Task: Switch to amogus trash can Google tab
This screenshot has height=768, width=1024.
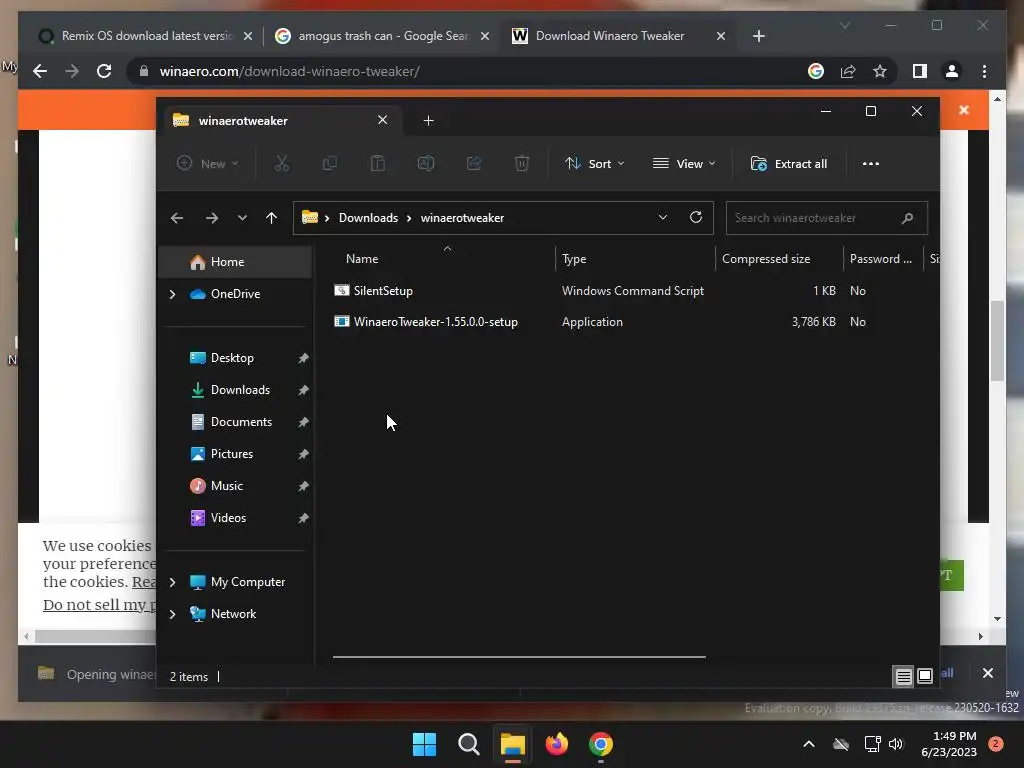Action: pos(382,36)
